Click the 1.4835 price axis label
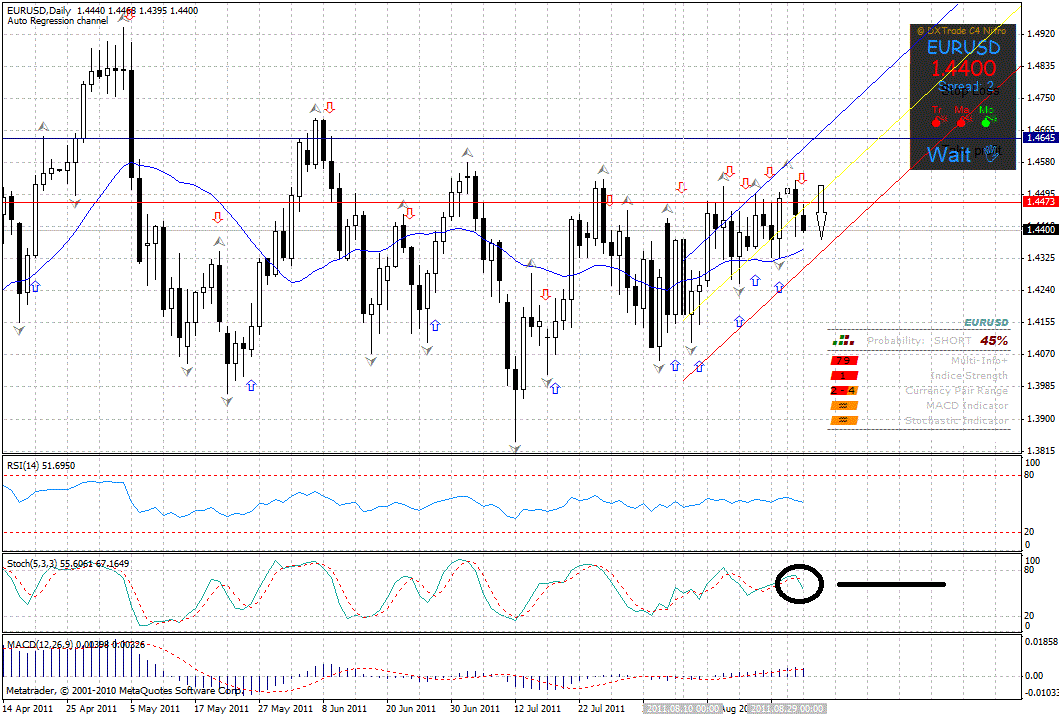 pos(1040,66)
